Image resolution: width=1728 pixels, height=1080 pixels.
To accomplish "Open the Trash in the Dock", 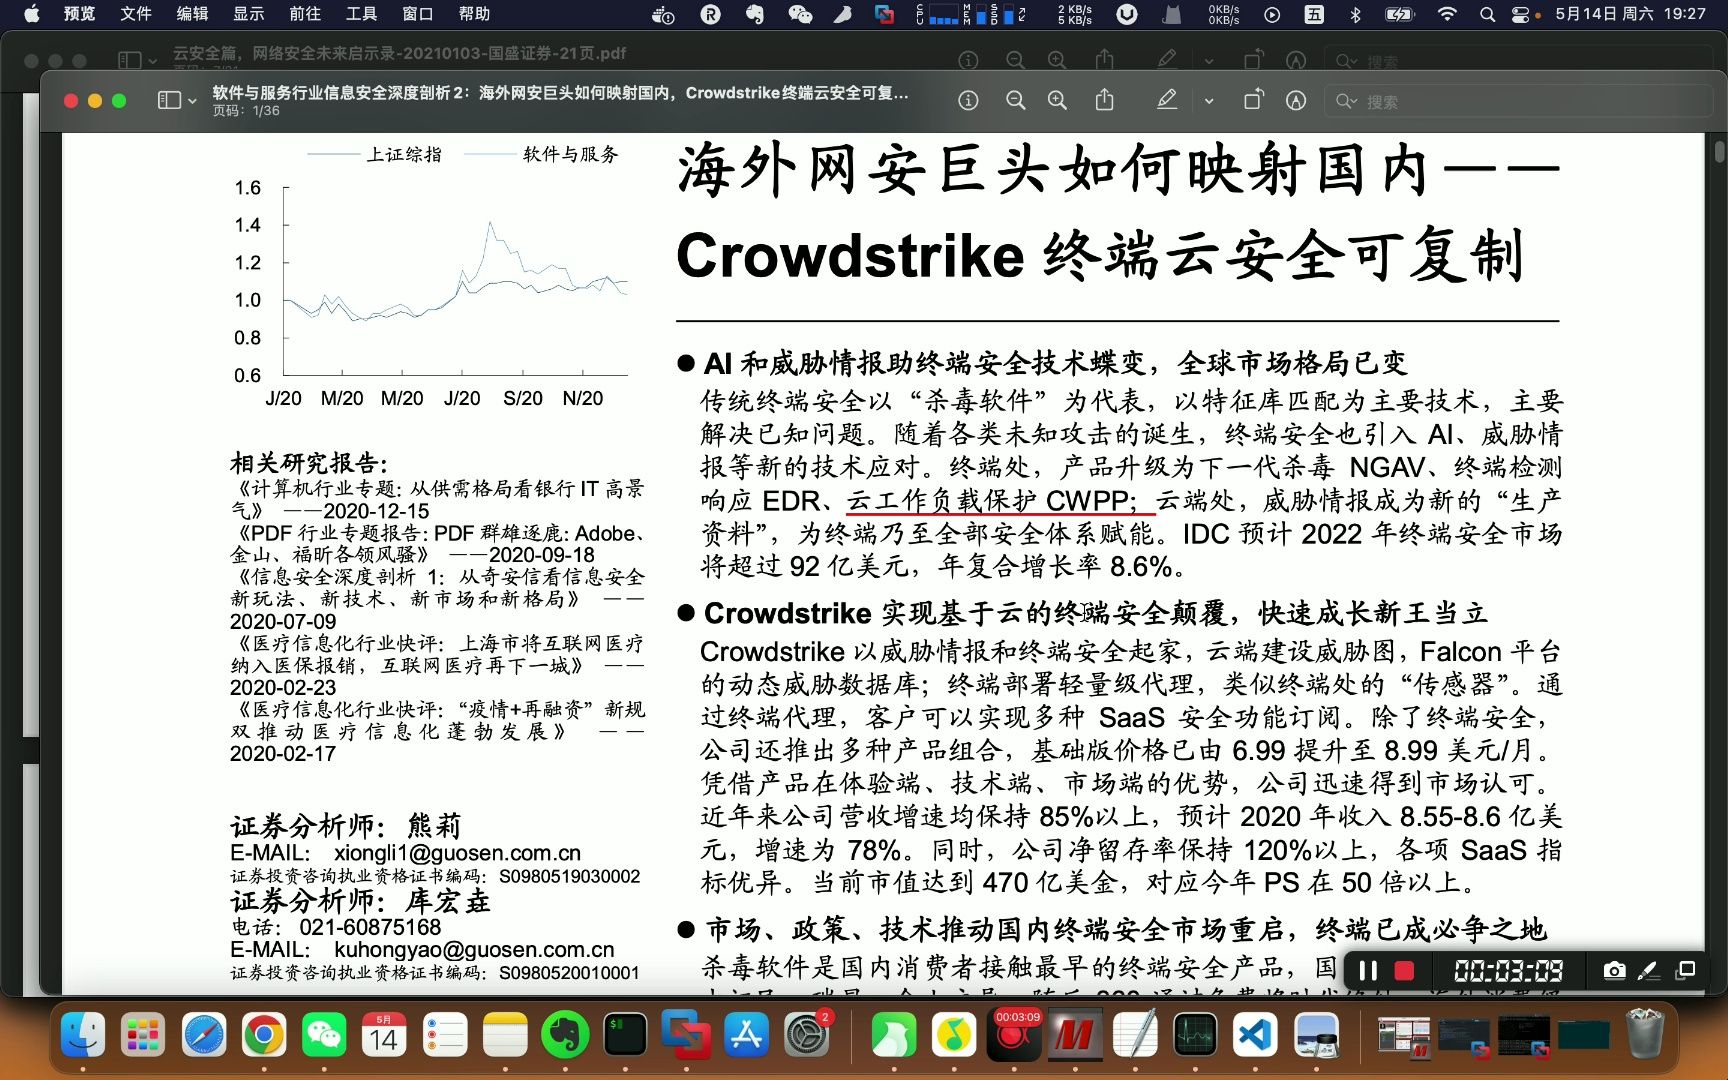I will [x=1645, y=1035].
